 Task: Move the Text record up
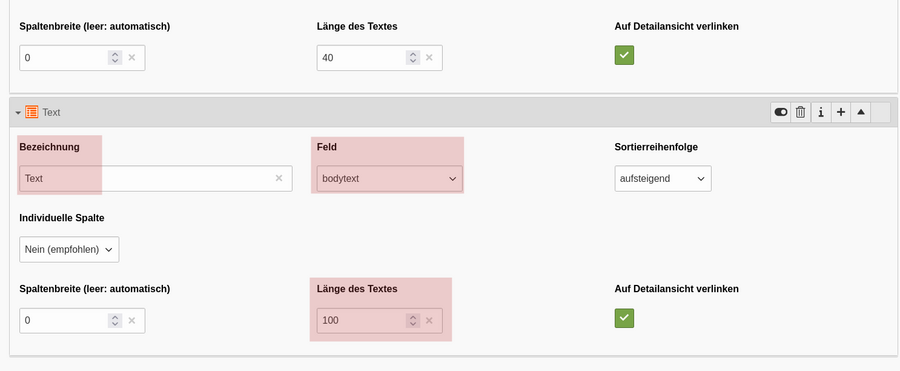(x=860, y=113)
